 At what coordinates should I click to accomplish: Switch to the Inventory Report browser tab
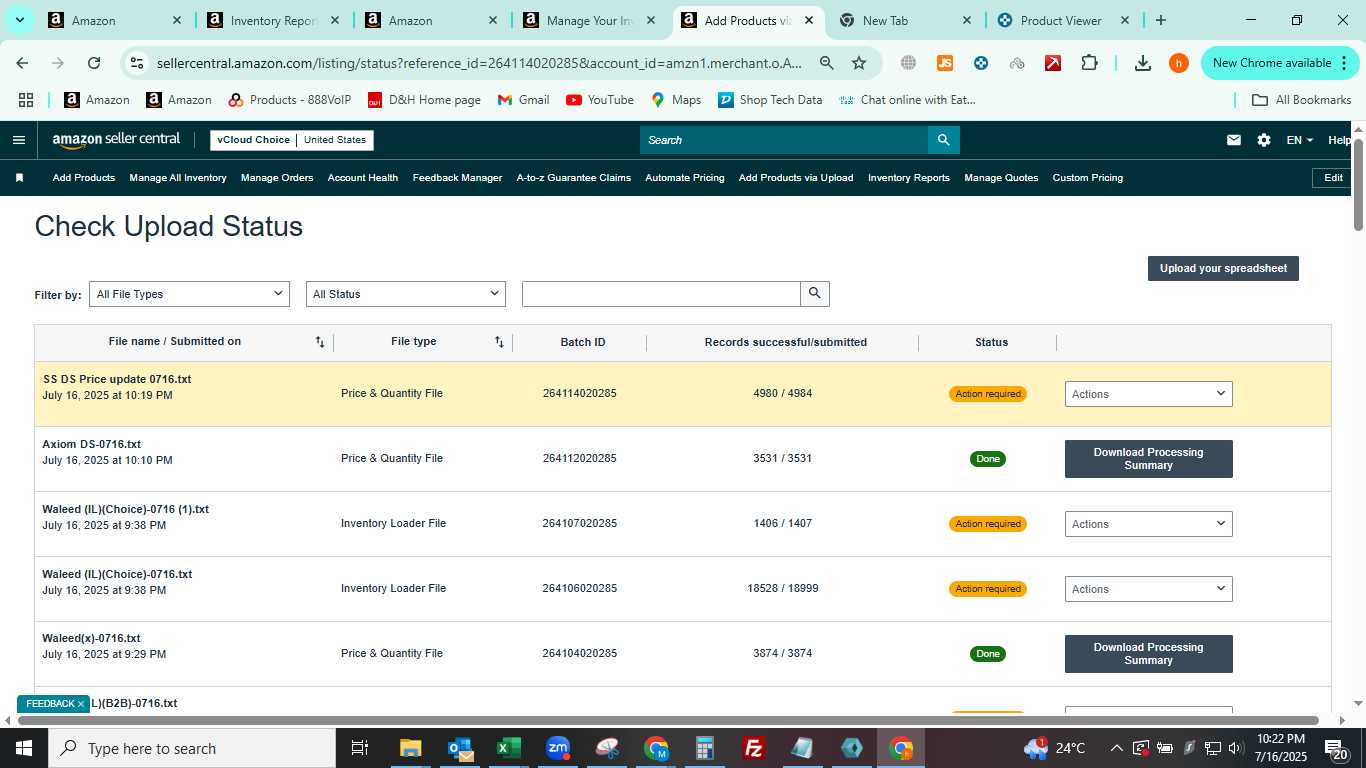(x=273, y=20)
